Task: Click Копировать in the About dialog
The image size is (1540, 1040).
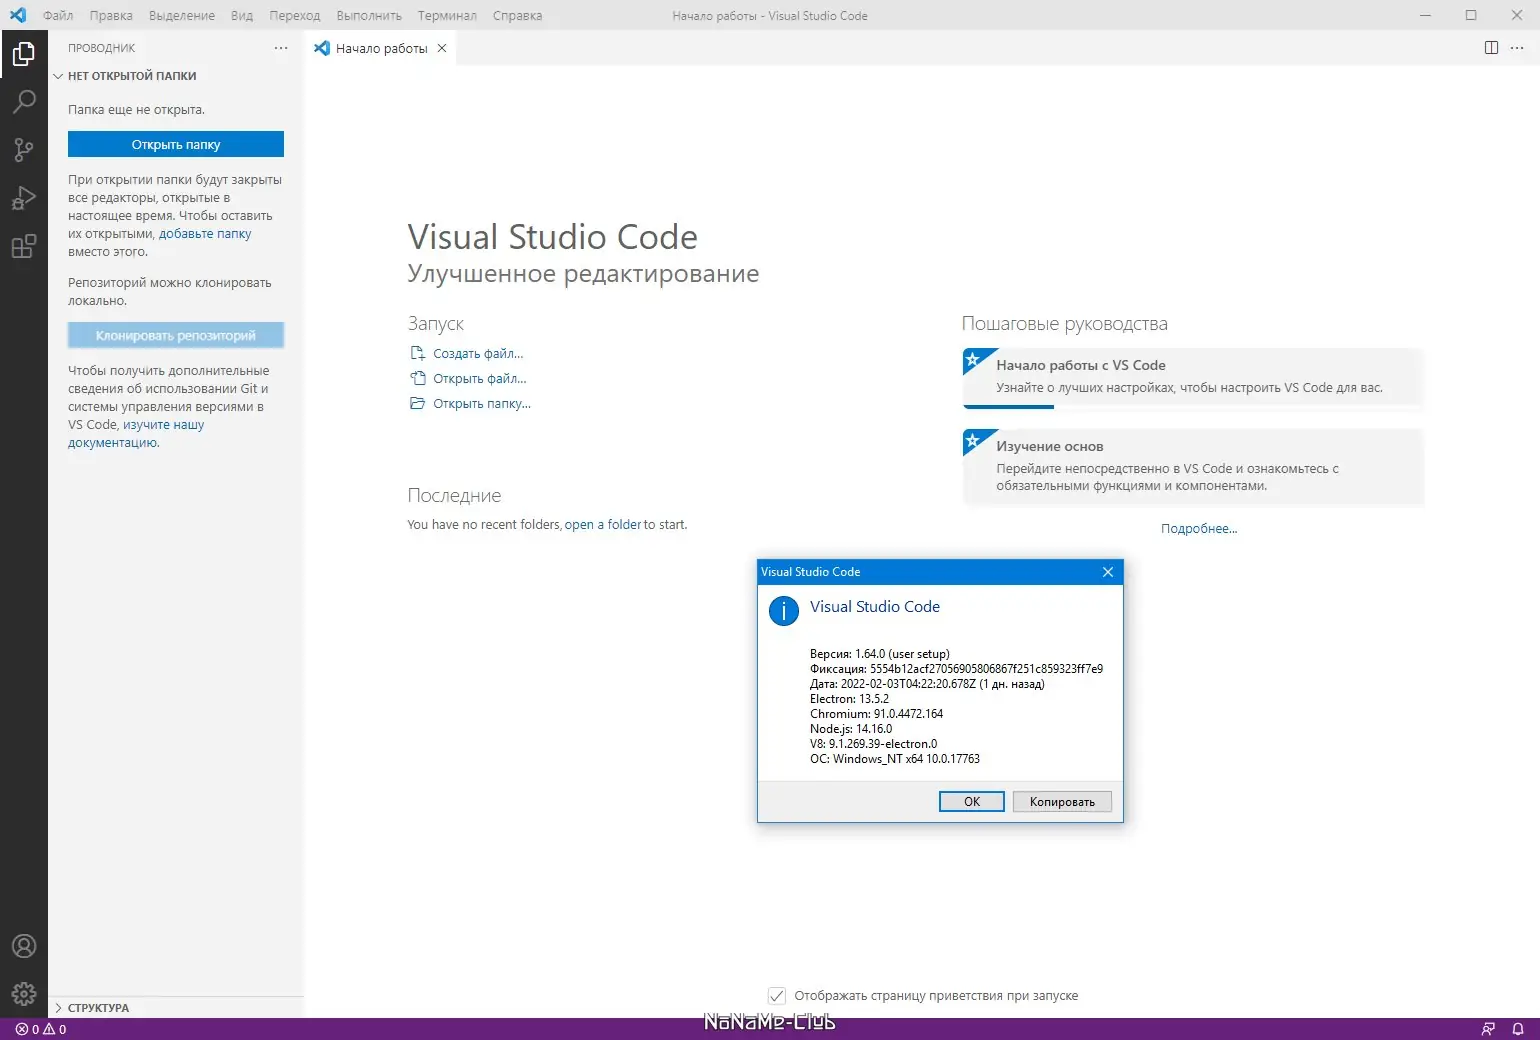Action: pyautogui.click(x=1062, y=802)
